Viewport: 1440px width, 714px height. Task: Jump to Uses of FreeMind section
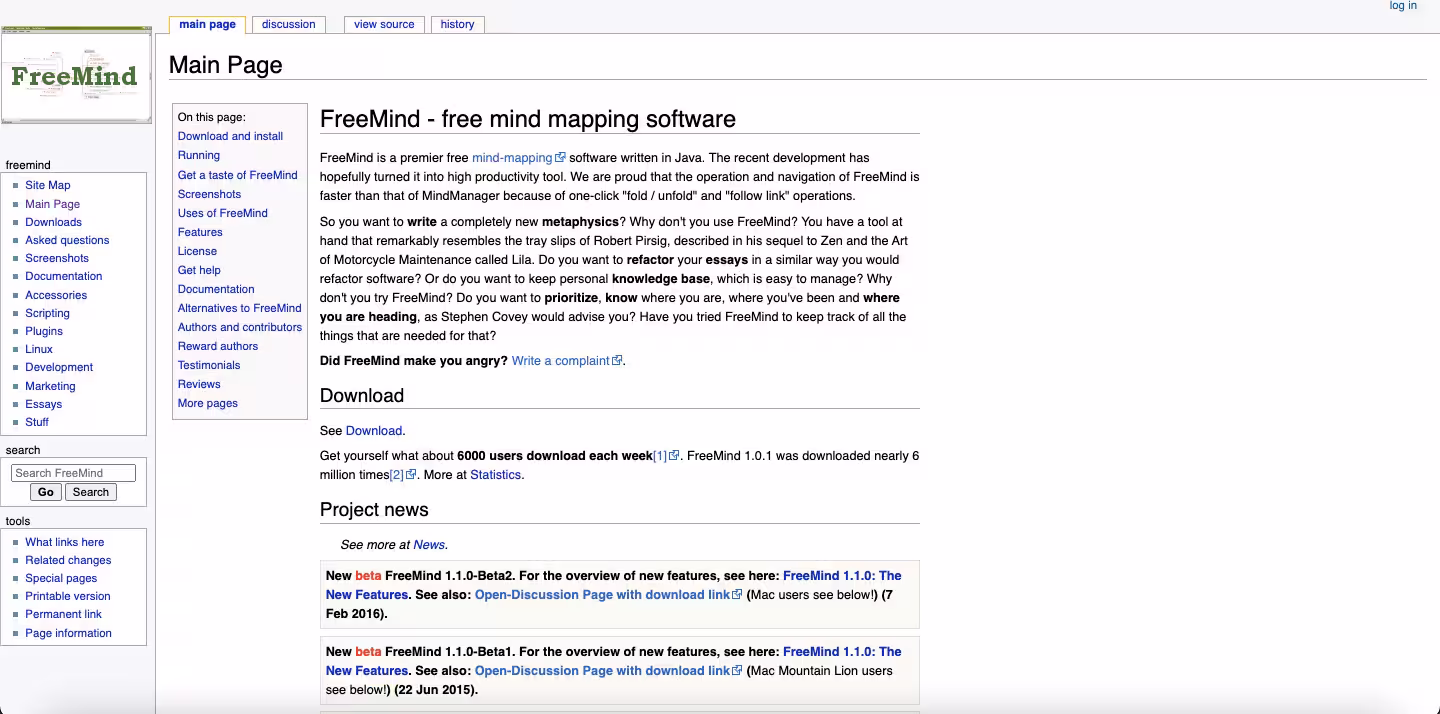click(223, 213)
